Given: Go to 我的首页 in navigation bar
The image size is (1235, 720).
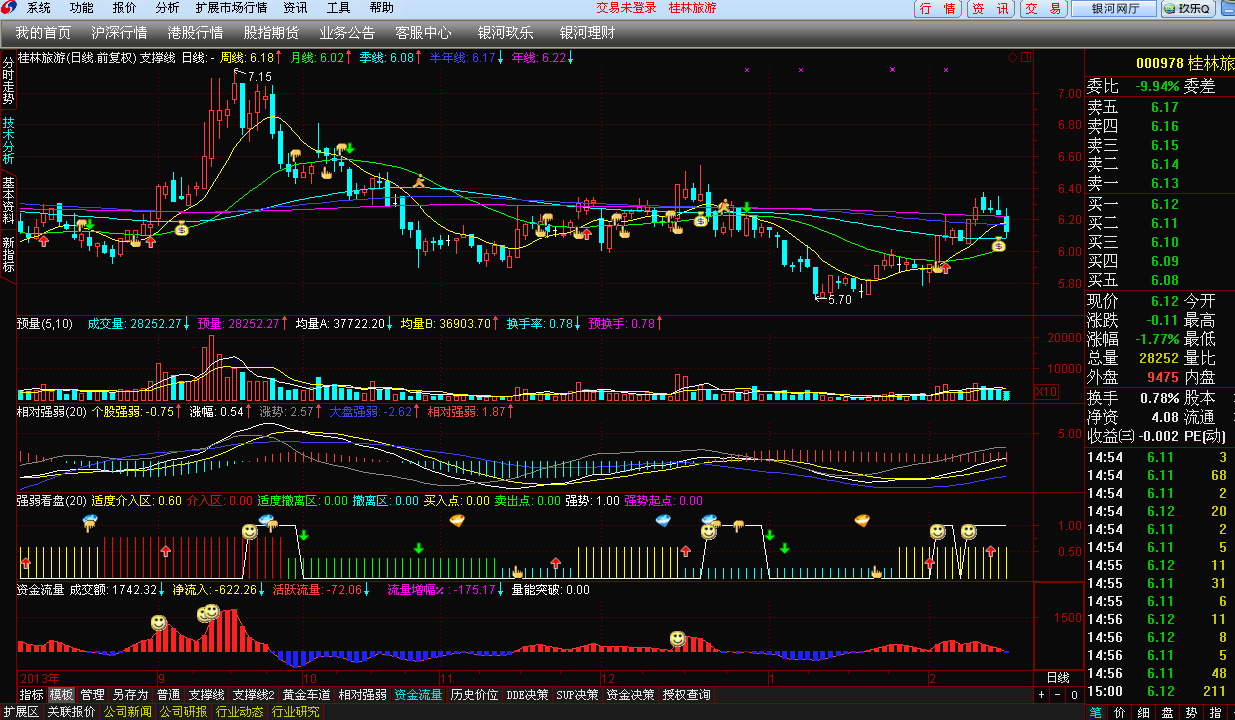Looking at the screenshot, I should click(43, 33).
